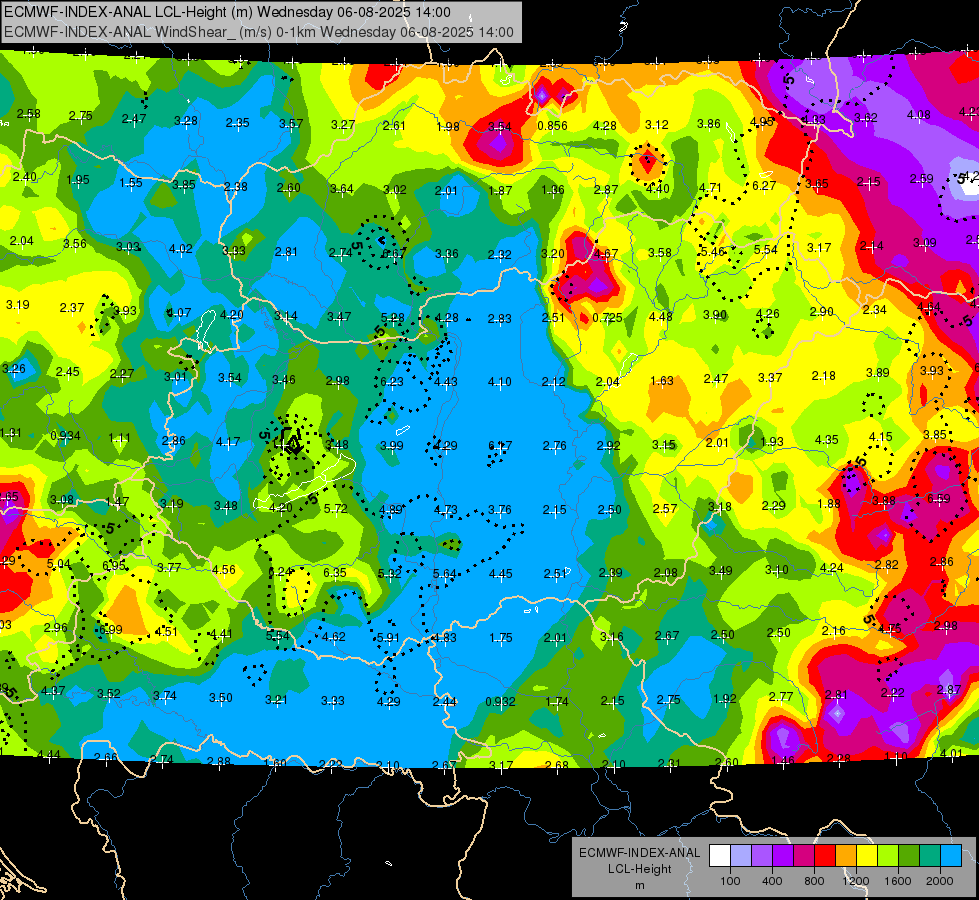Click the legend unit label m
The width and height of the screenshot is (979, 900).
point(639,885)
